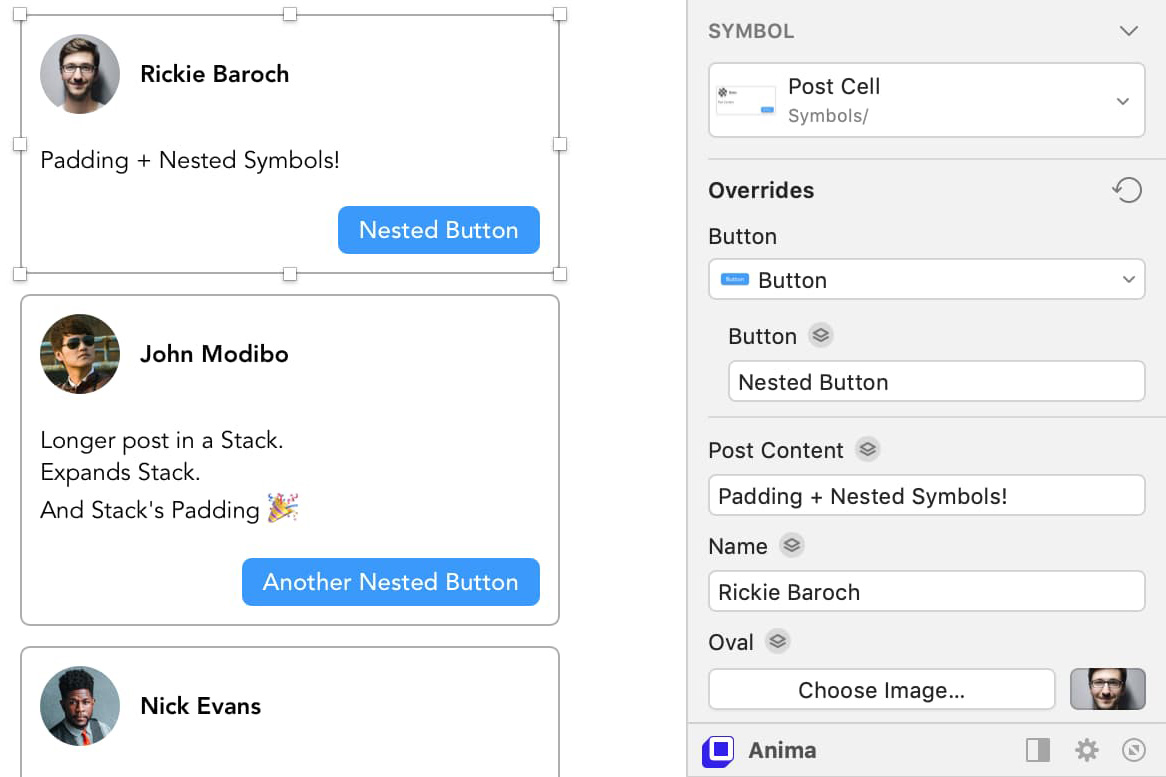
Task: Click the Anima logo icon
Action: tap(718, 751)
